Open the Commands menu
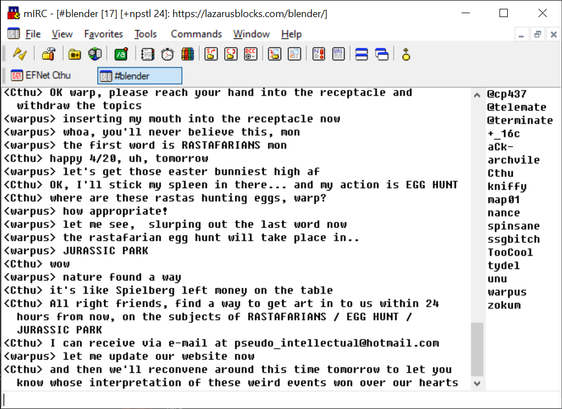Screen dimensions: 562x409 [196, 34]
